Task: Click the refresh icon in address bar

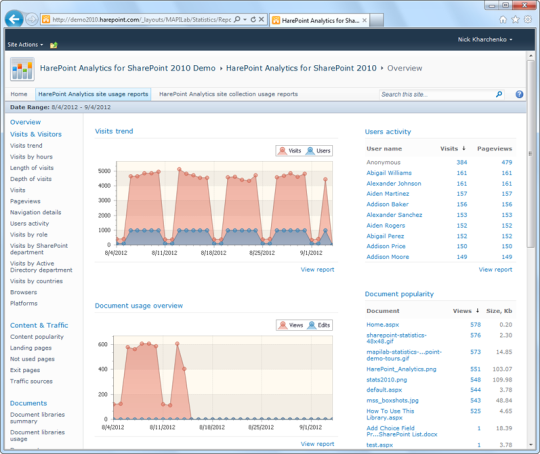Action: (x=253, y=19)
